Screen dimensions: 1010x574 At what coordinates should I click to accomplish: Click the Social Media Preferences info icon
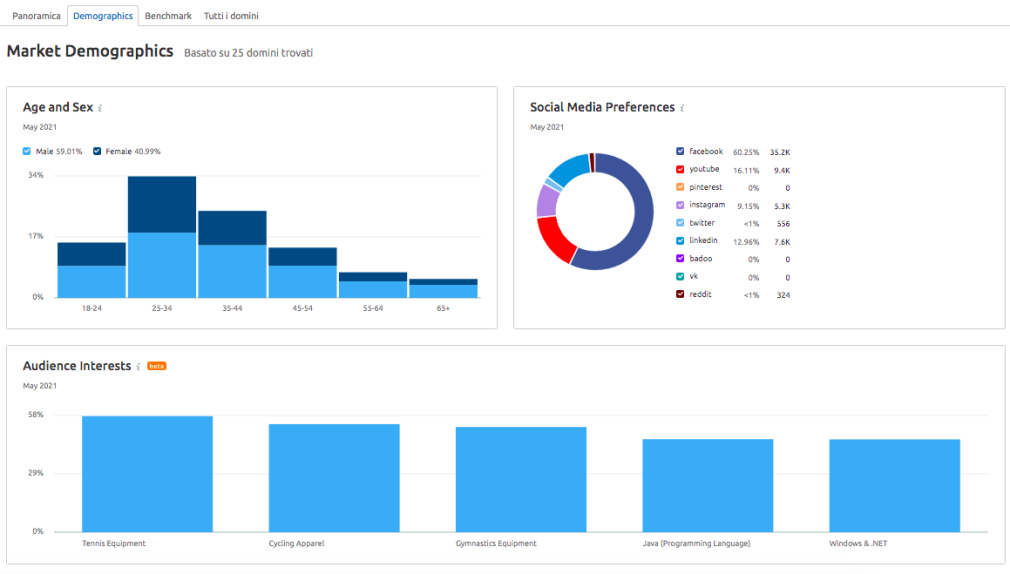[682, 108]
